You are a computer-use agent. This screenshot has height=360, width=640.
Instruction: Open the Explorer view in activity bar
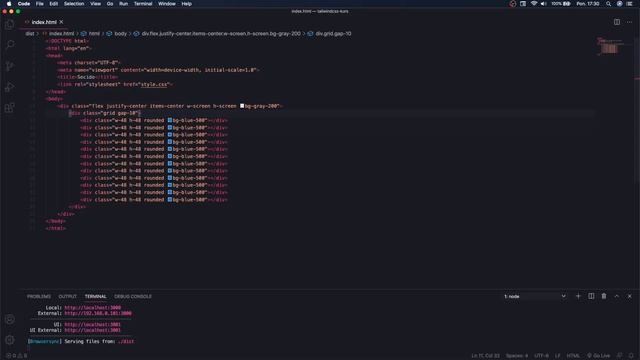pyautogui.click(x=9, y=24)
